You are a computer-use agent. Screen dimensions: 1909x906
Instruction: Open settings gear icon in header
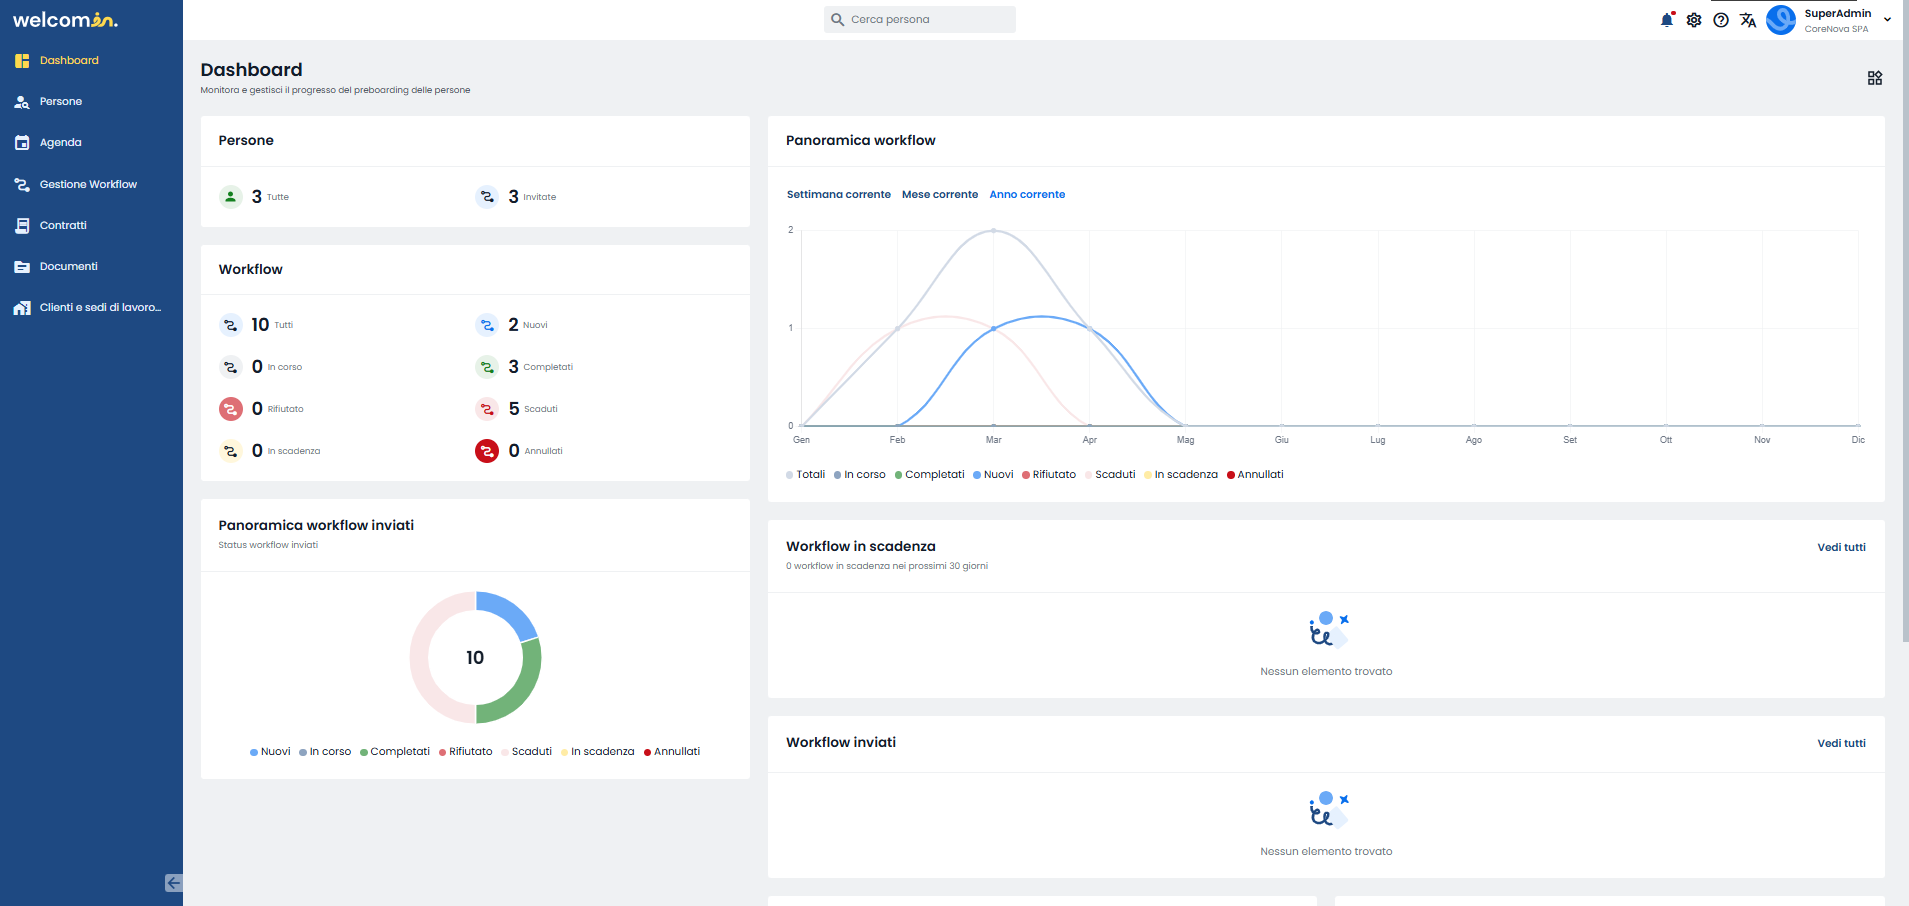1694,20
